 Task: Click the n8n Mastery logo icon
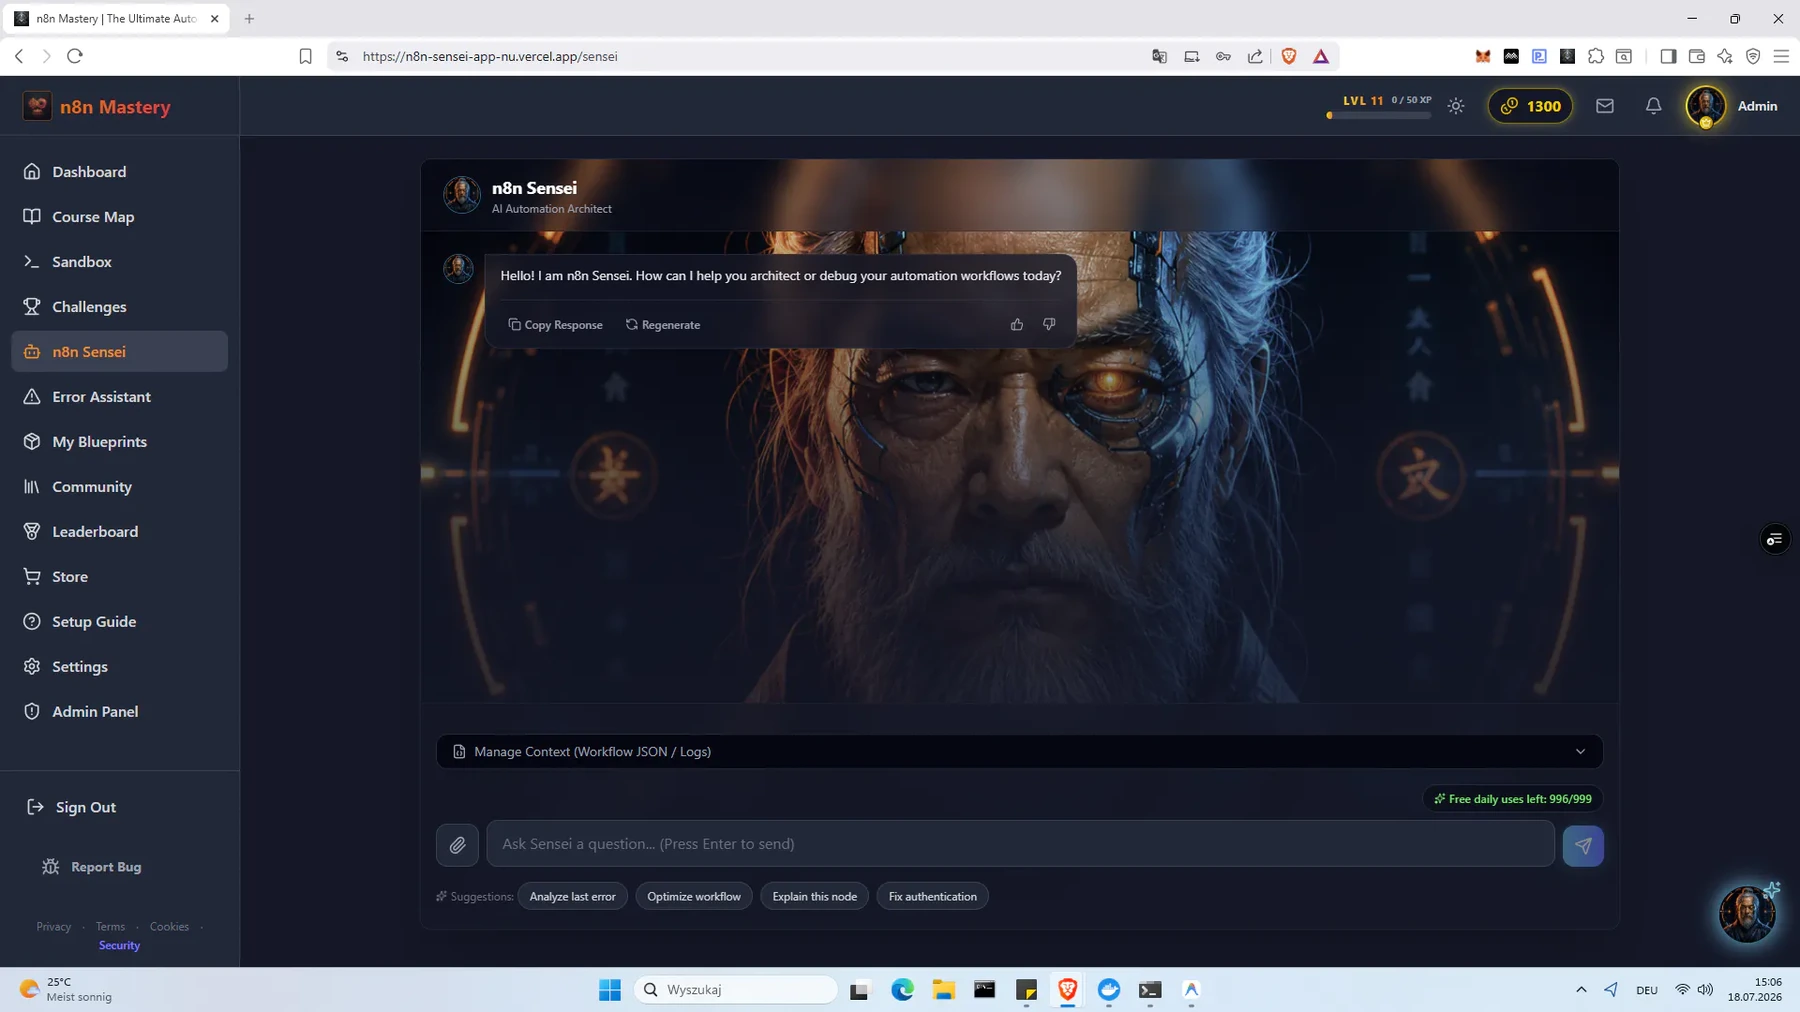click(37, 106)
